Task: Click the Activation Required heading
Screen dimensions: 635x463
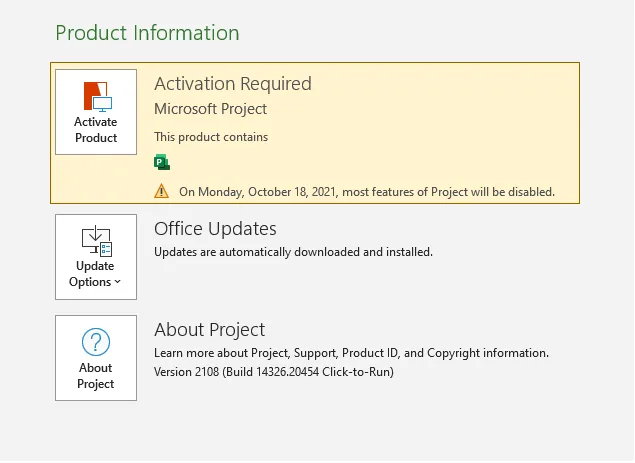Action: [232, 84]
